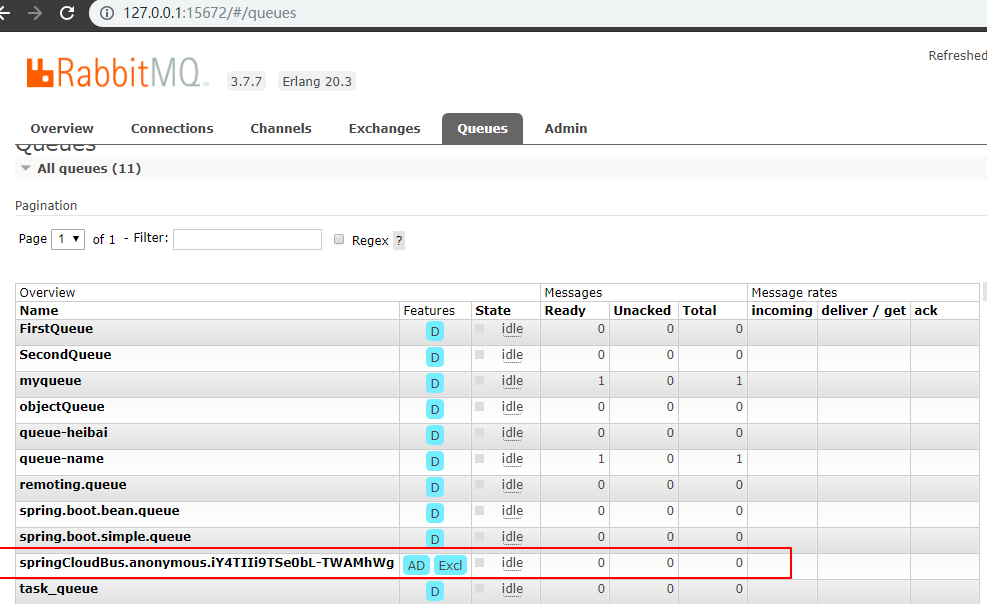Click the RabbitMQ logo
Image resolution: width=987 pixels, height=604 pixels.
pos(117,73)
